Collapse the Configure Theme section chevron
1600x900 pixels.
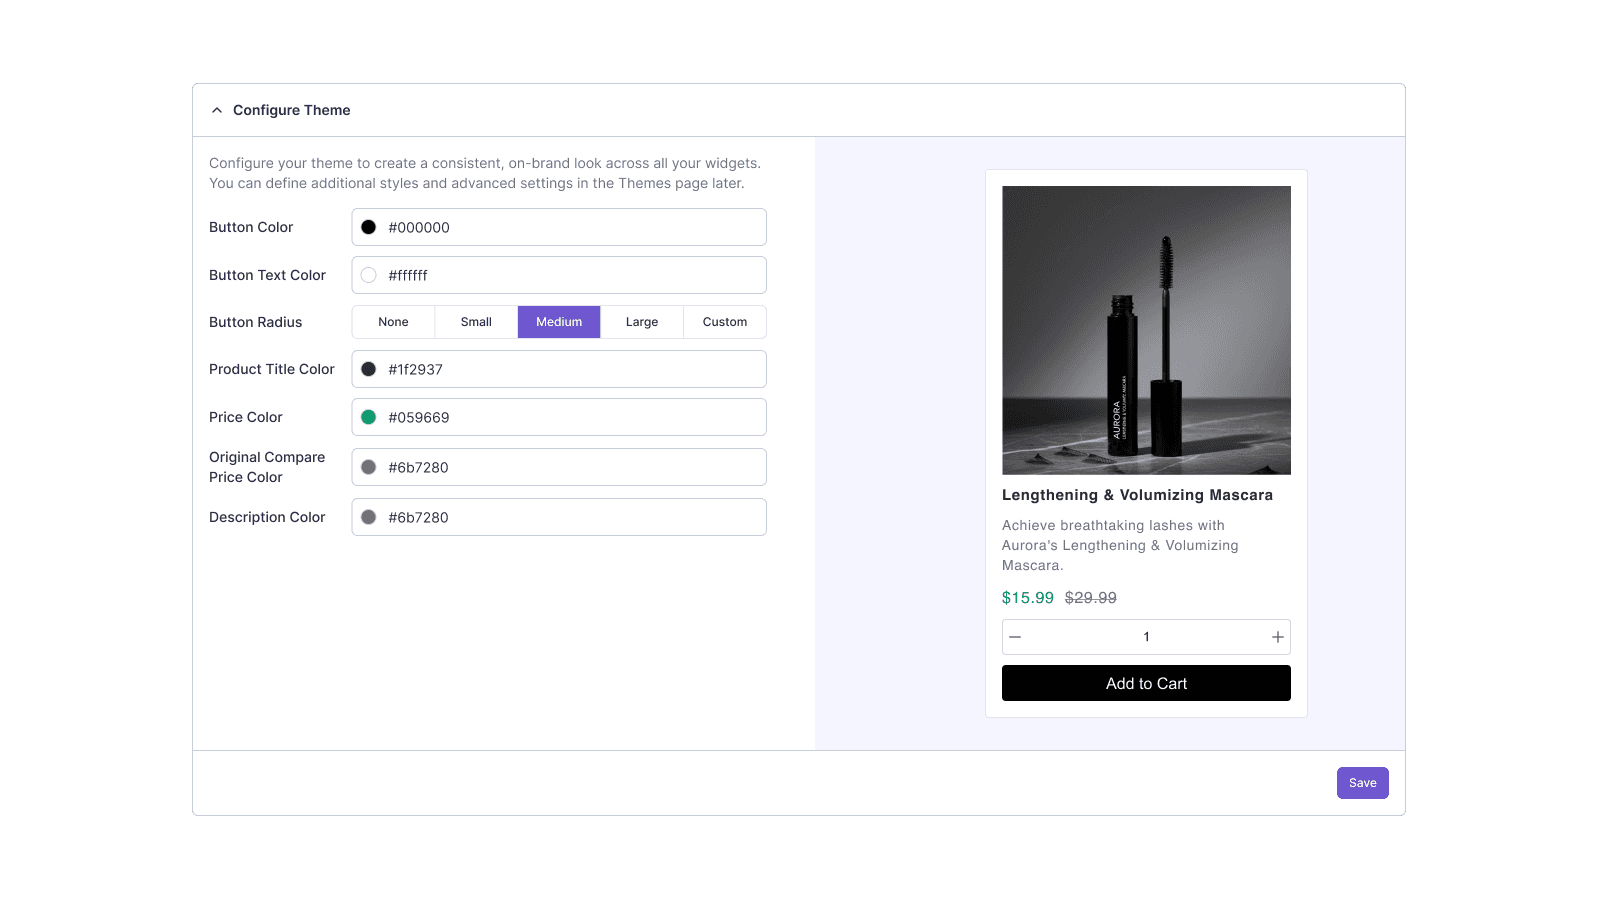click(x=217, y=110)
